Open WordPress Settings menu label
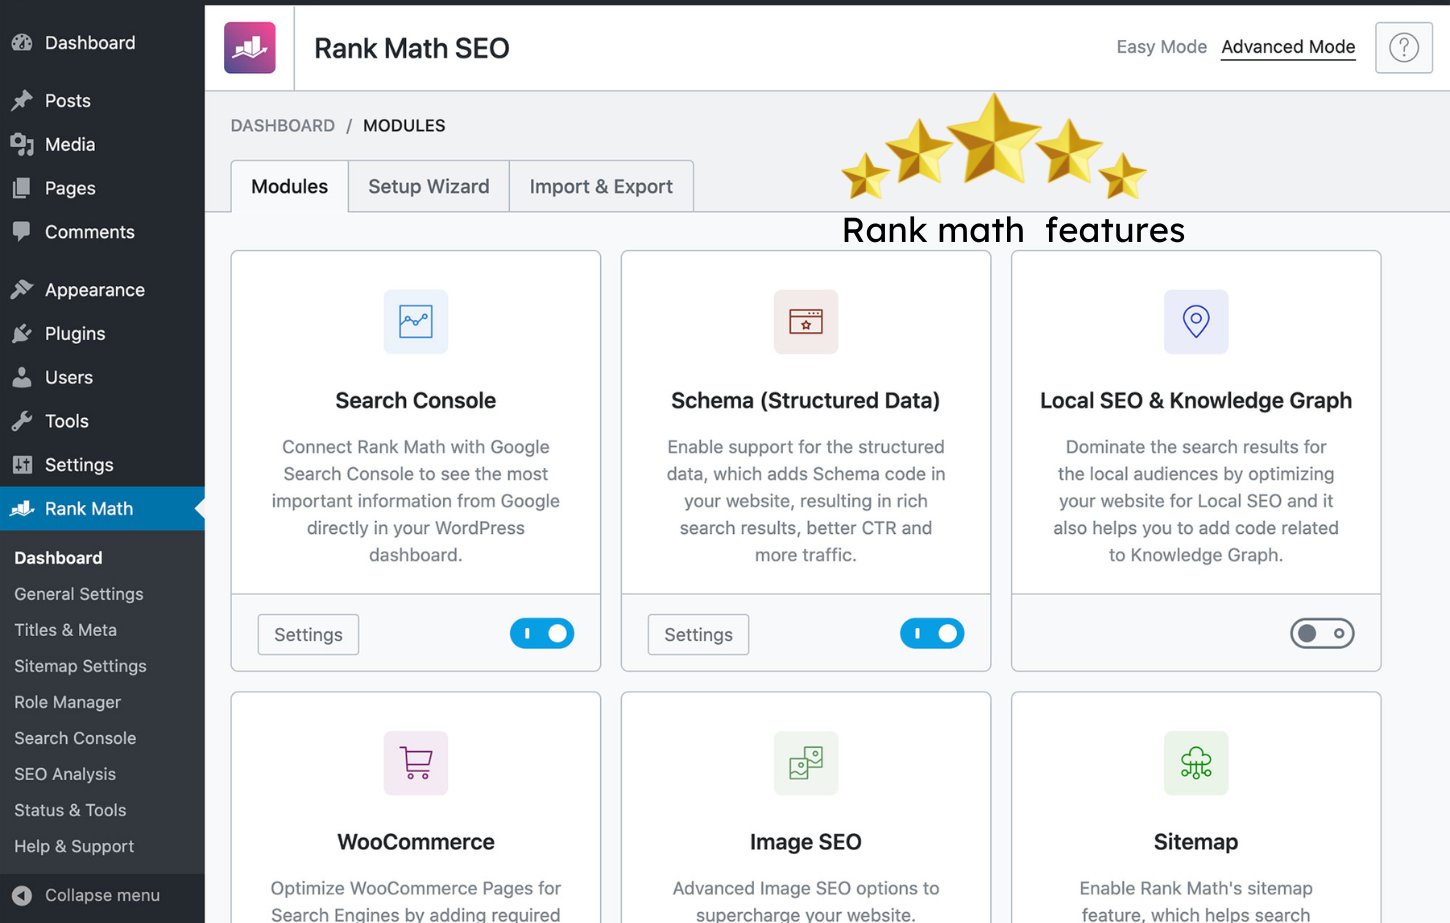Image resolution: width=1450 pixels, height=923 pixels. coord(79,465)
